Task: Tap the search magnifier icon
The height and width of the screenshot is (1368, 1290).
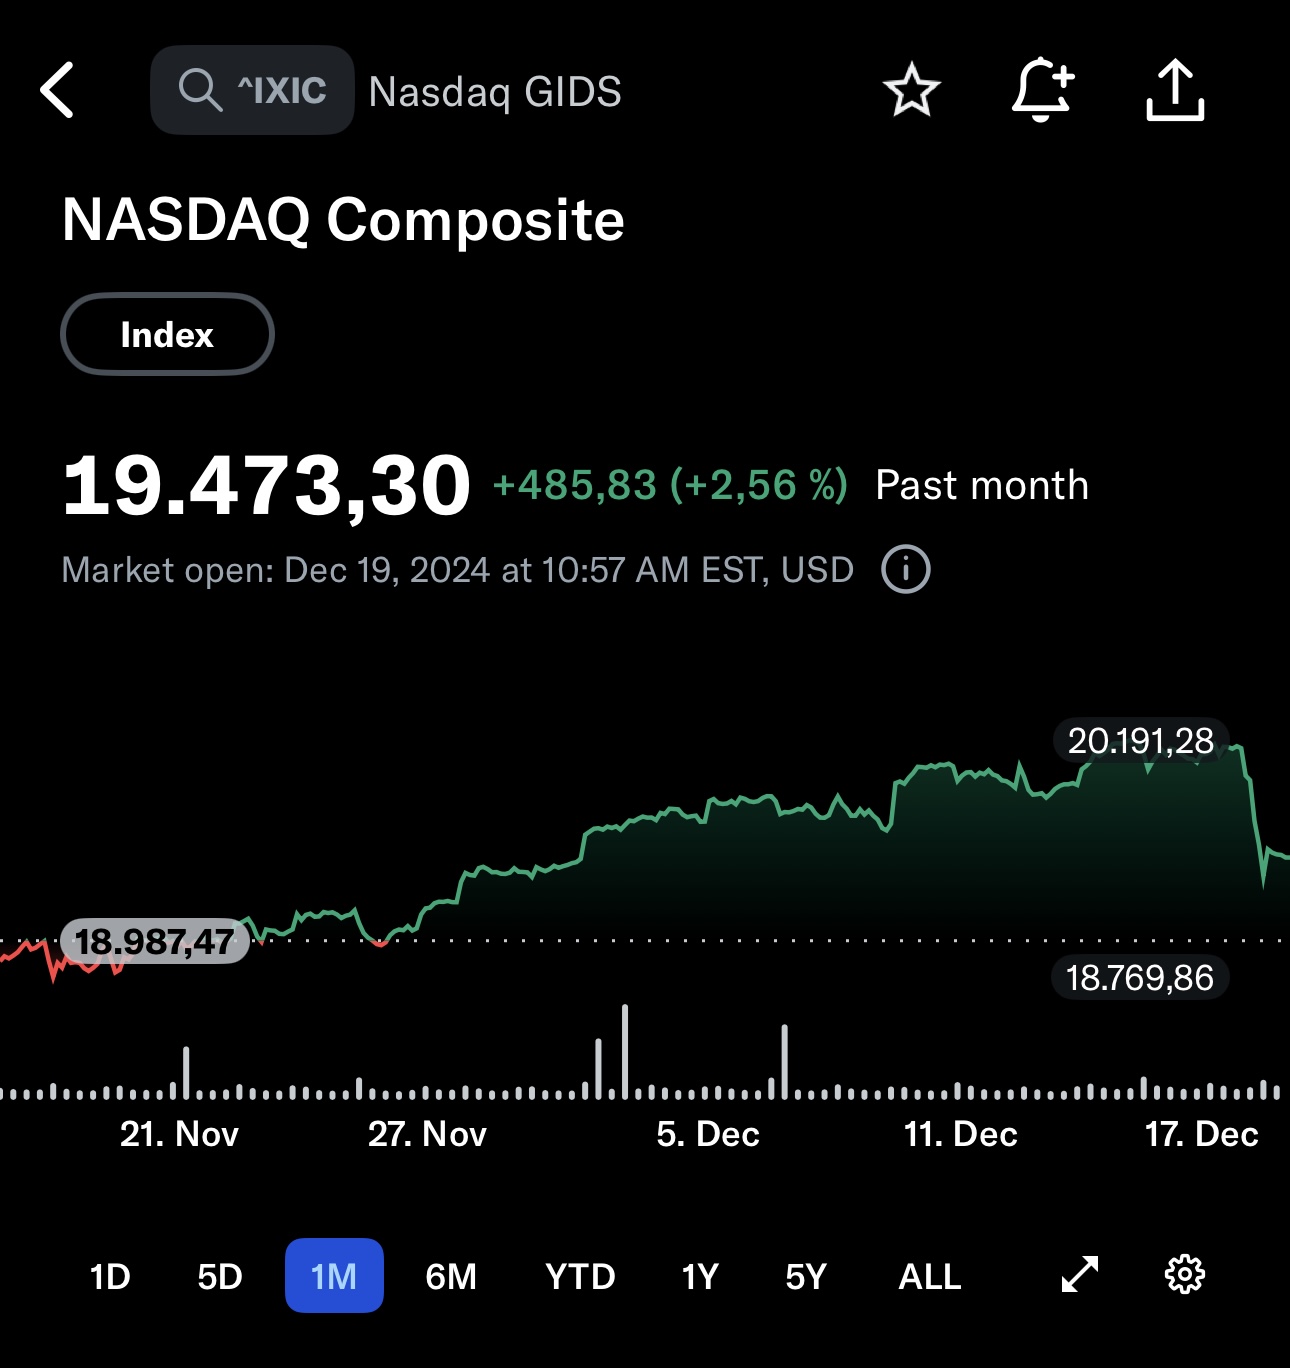Action: (199, 90)
